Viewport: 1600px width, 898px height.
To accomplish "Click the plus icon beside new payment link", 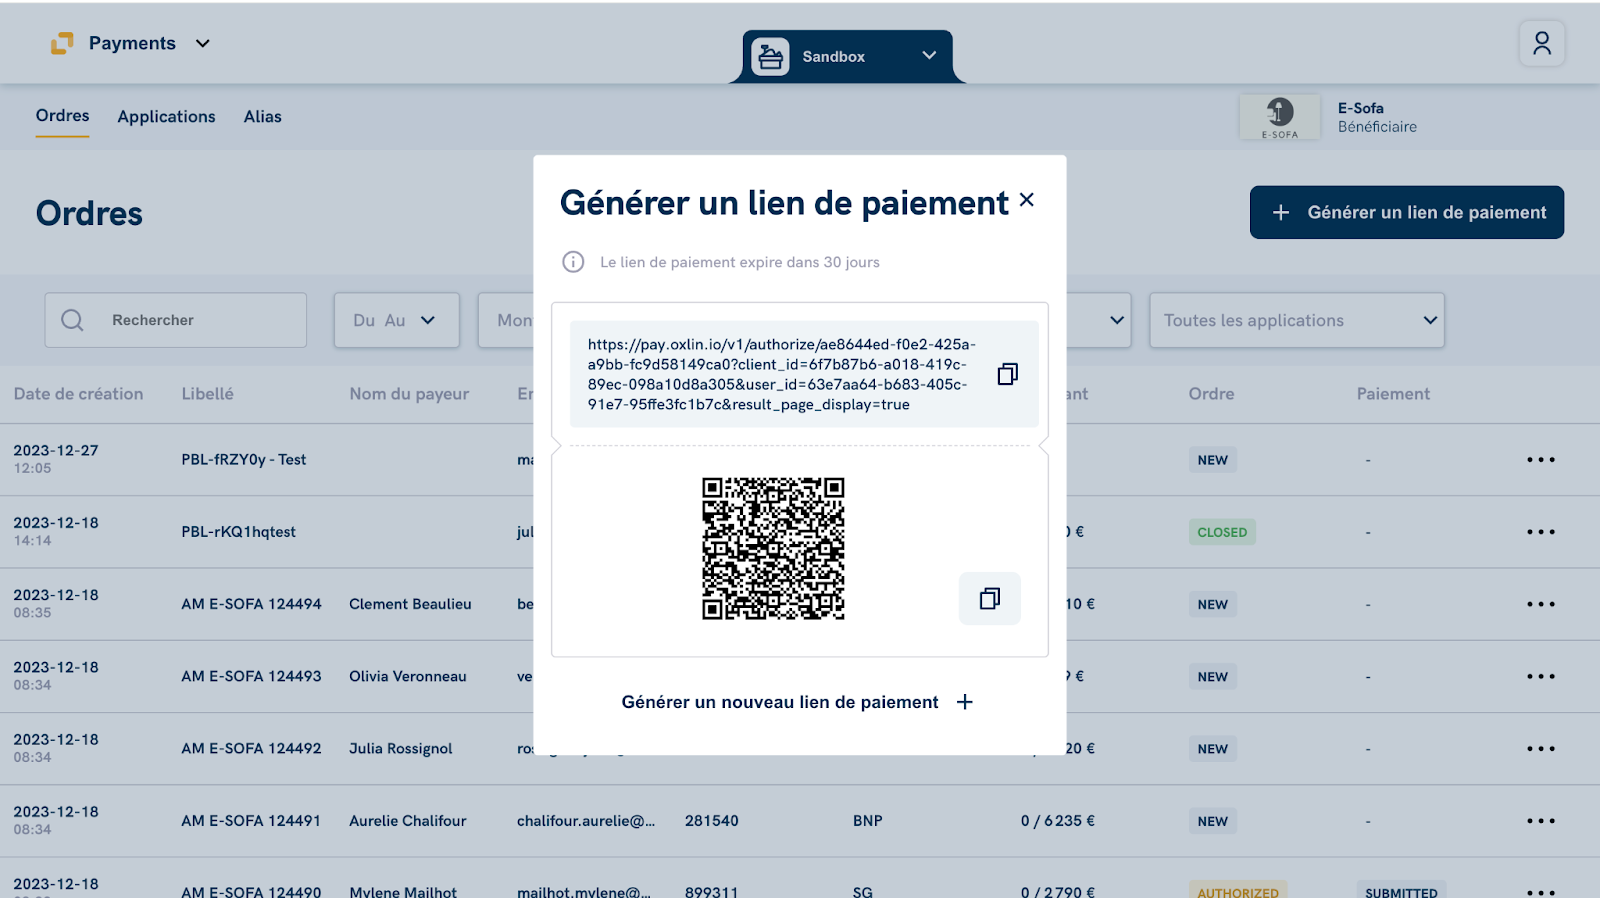I will pos(965,702).
